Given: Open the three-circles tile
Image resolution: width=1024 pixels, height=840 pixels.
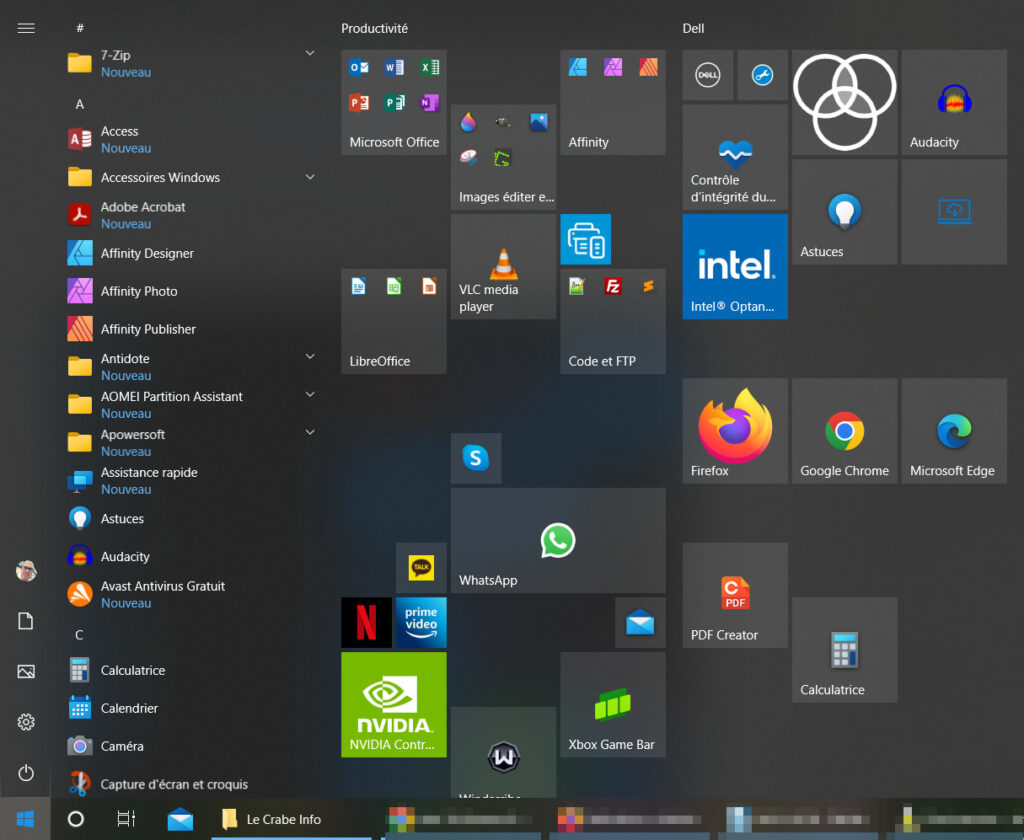Looking at the screenshot, I should click(x=844, y=103).
